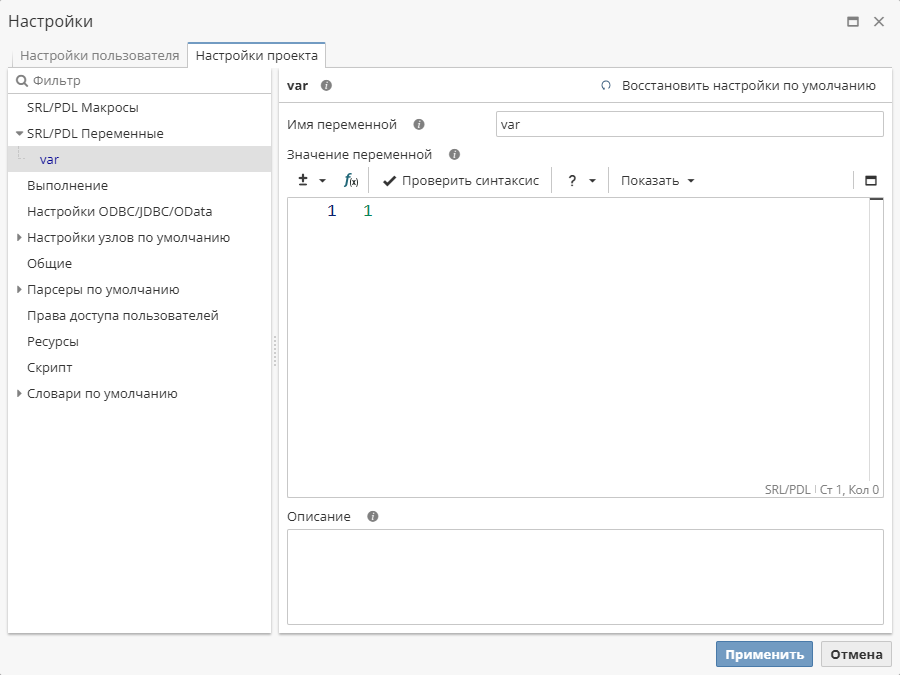Viewport: 900px width, 675px height.
Task: Click info icon beside Имя переменной
Action: (419, 125)
